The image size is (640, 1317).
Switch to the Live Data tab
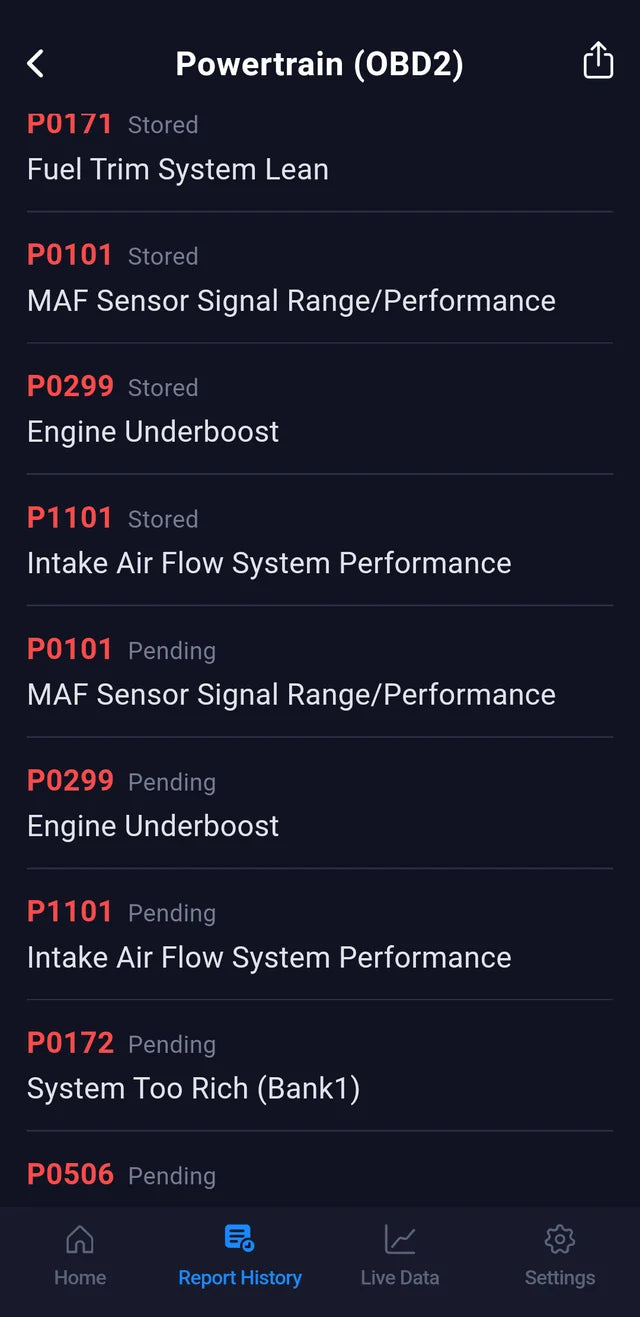pyautogui.click(x=399, y=1255)
